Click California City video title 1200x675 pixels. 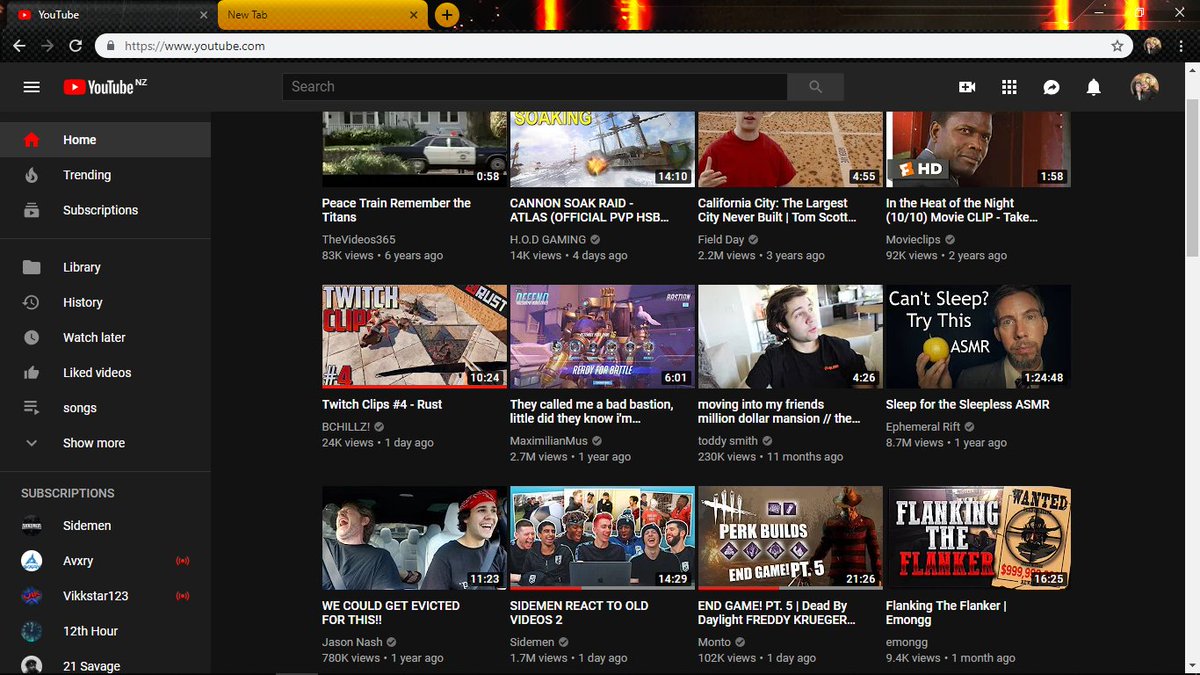click(777, 210)
